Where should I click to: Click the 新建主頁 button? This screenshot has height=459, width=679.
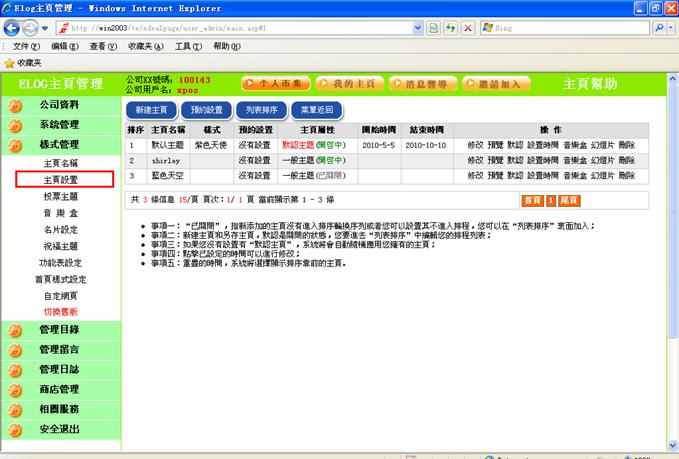tap(152, 110)
